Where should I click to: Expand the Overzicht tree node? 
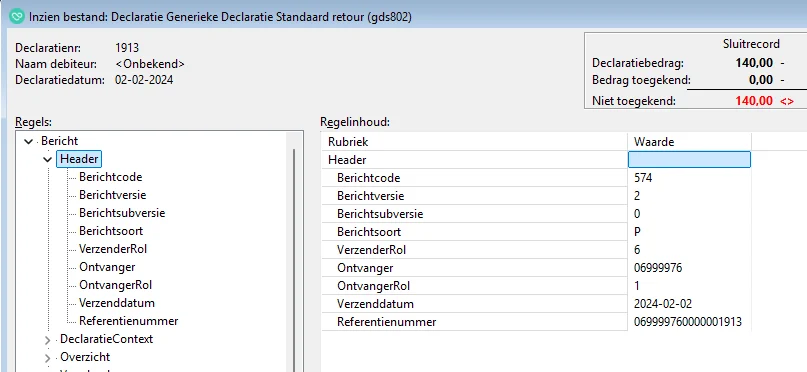(x=47, y=358)
